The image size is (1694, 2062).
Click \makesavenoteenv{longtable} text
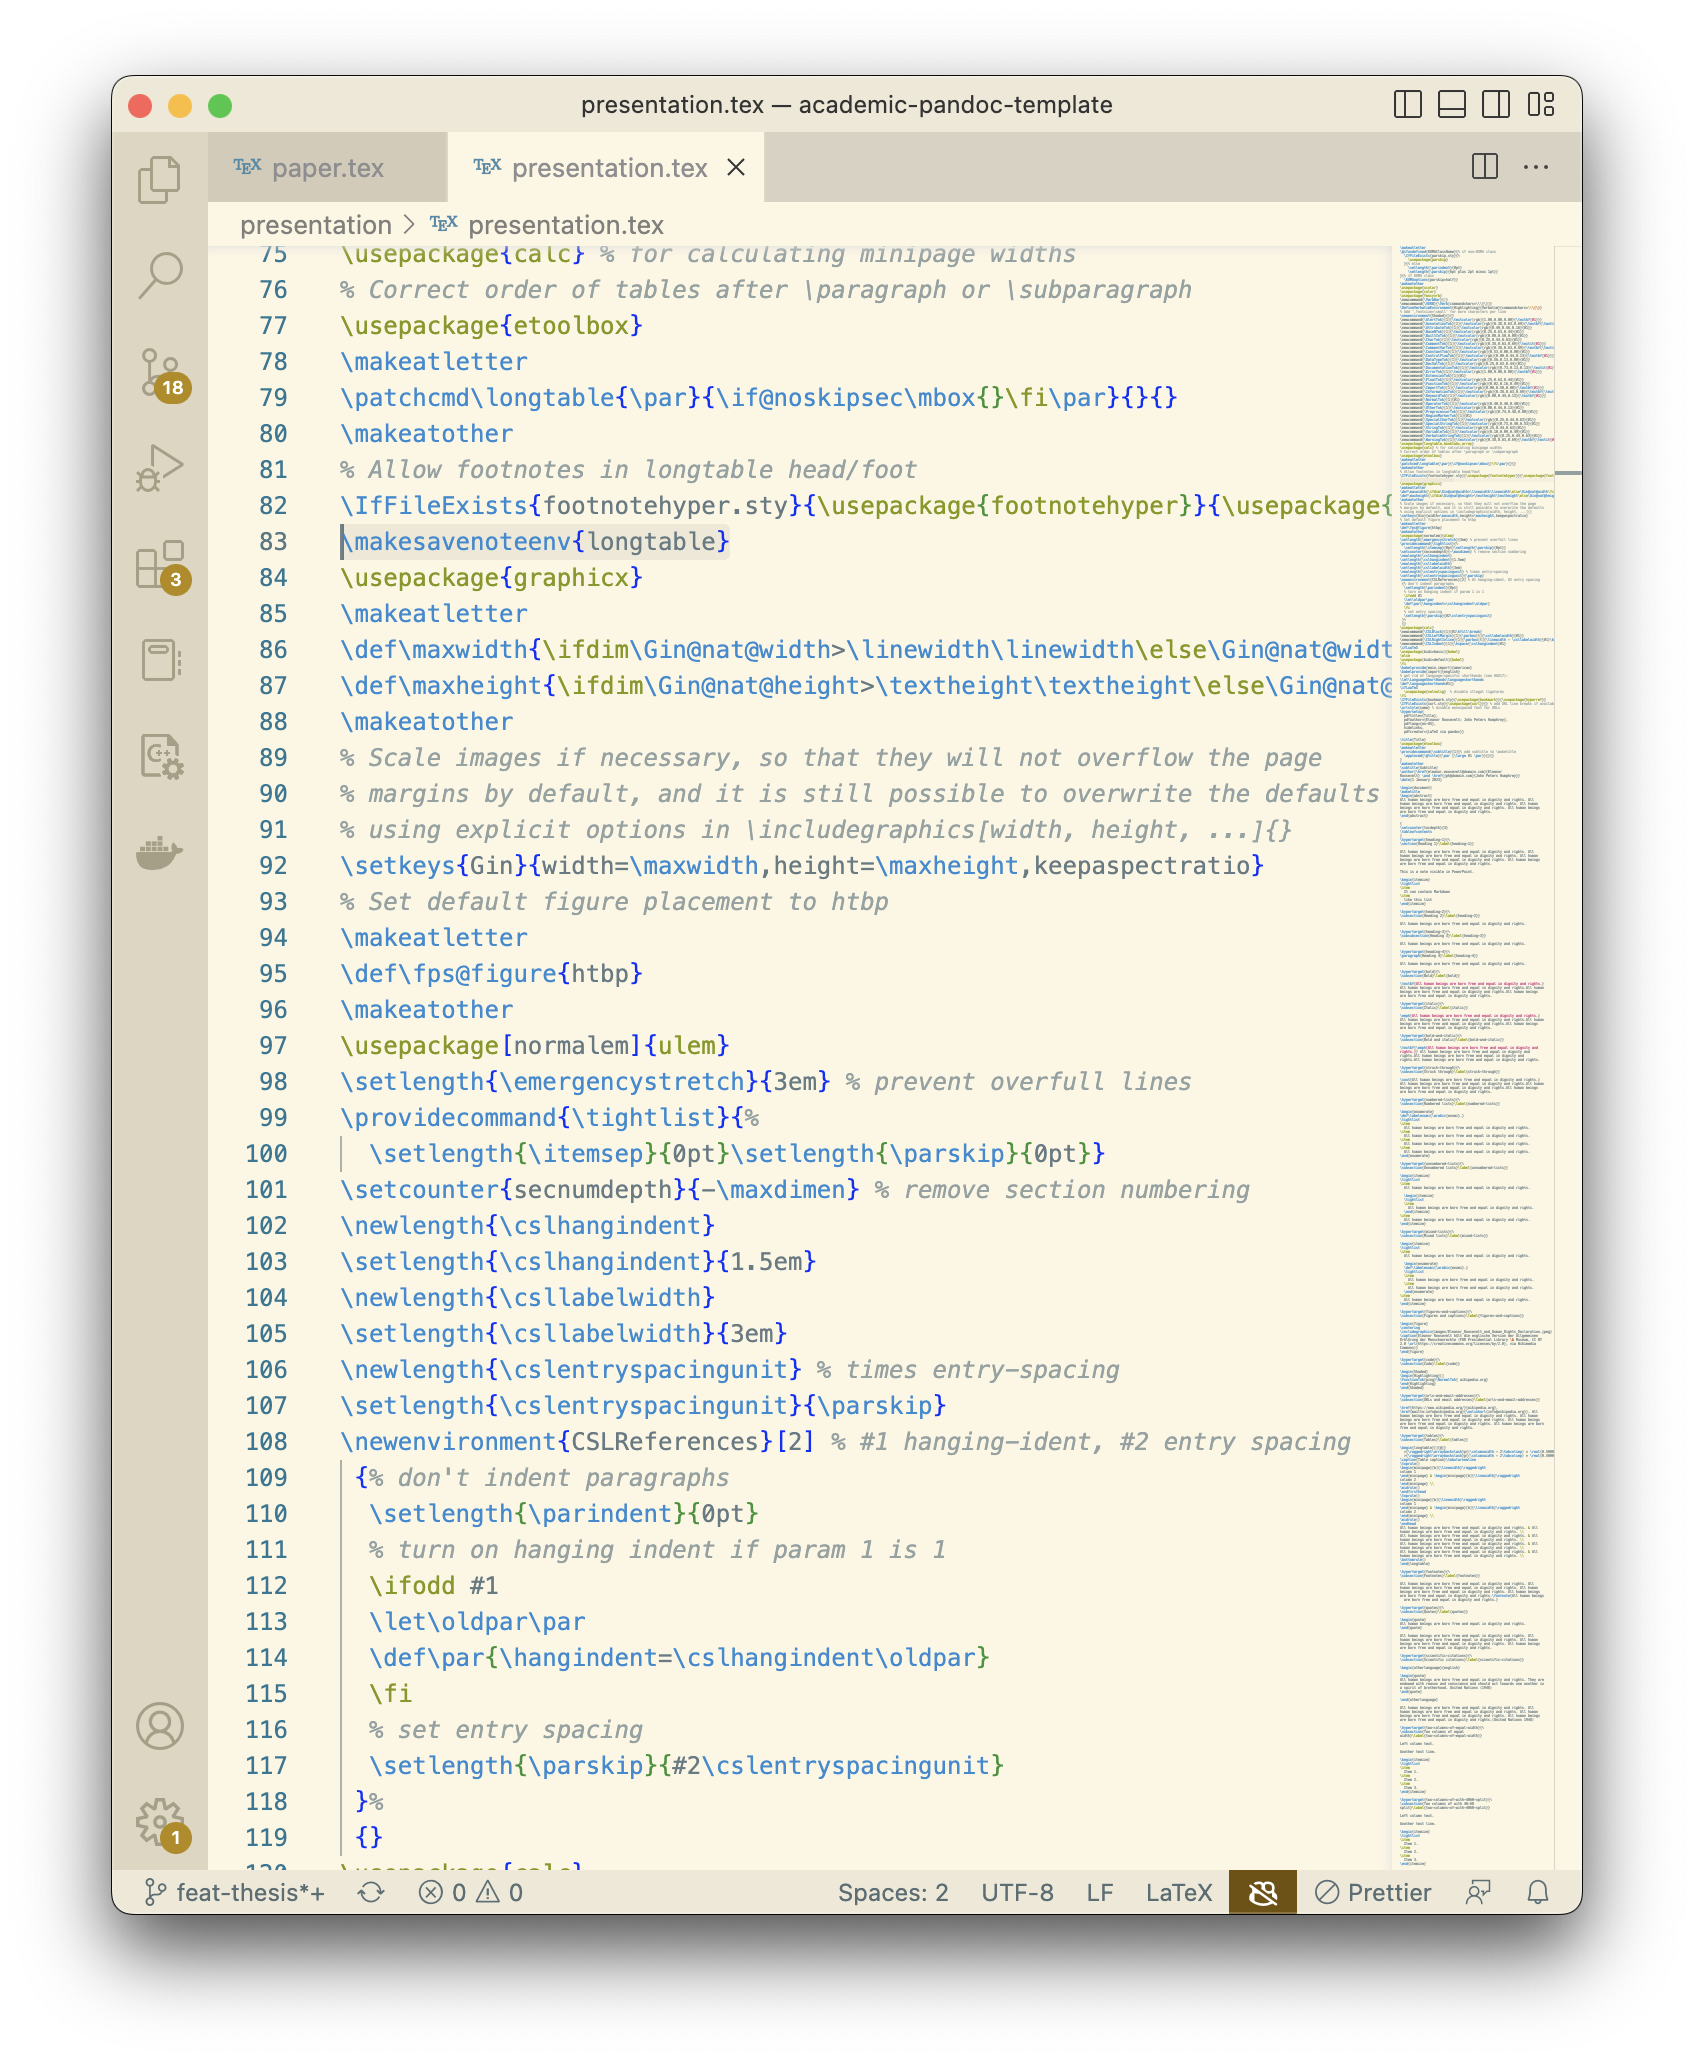[535, 542]
